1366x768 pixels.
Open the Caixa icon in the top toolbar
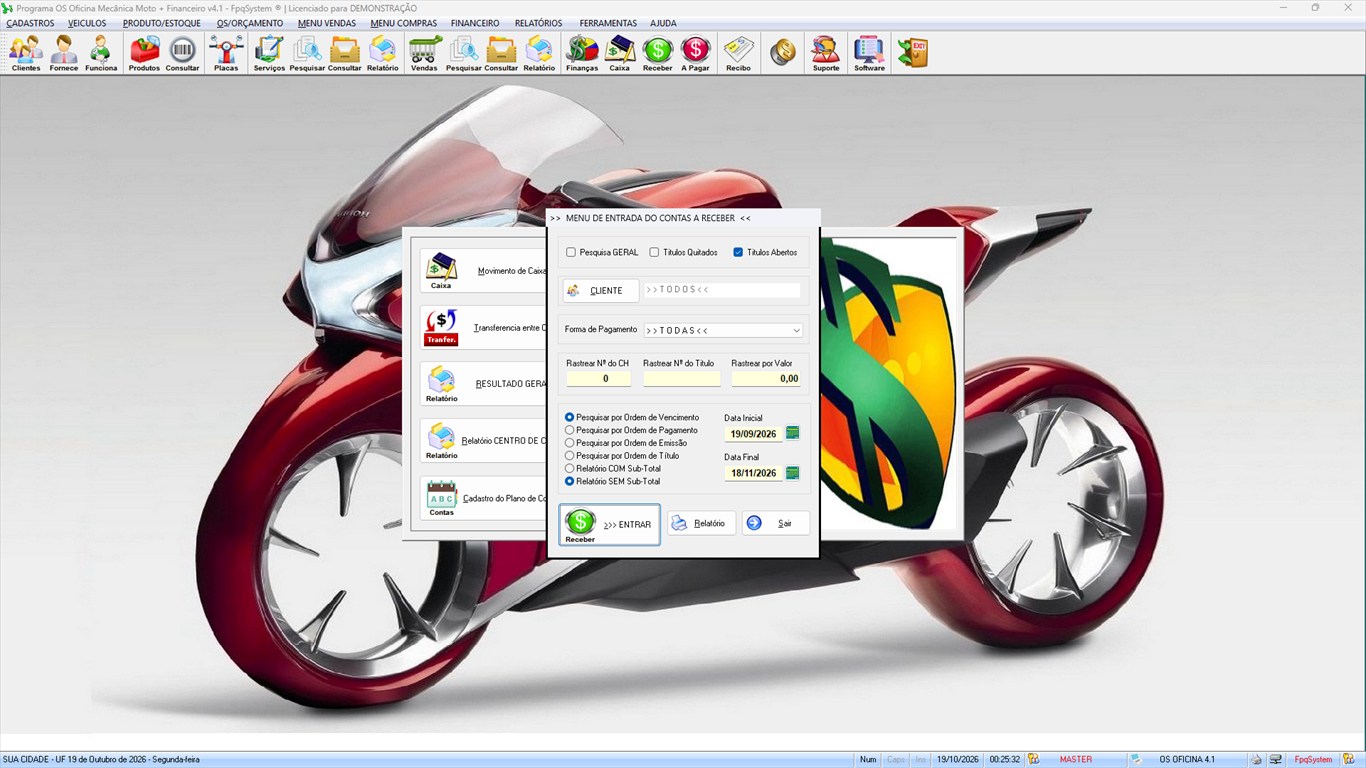(x=620, y=53)
